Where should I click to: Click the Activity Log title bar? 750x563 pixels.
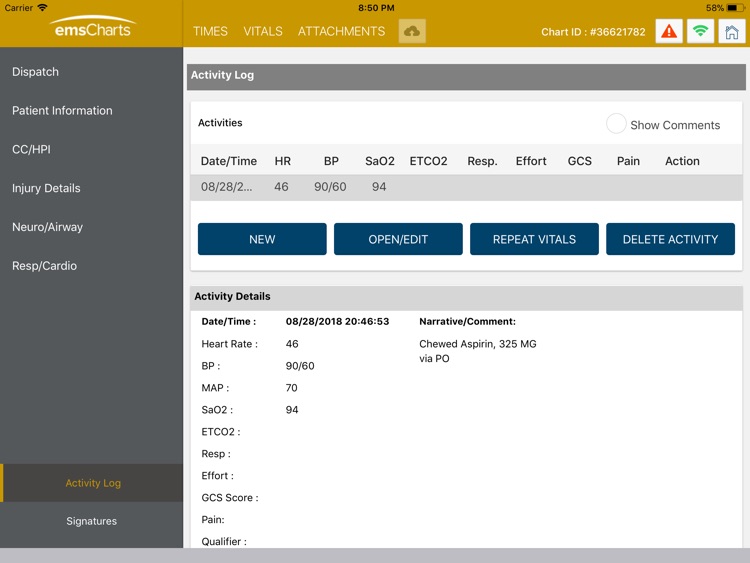(x=466, y=76)
